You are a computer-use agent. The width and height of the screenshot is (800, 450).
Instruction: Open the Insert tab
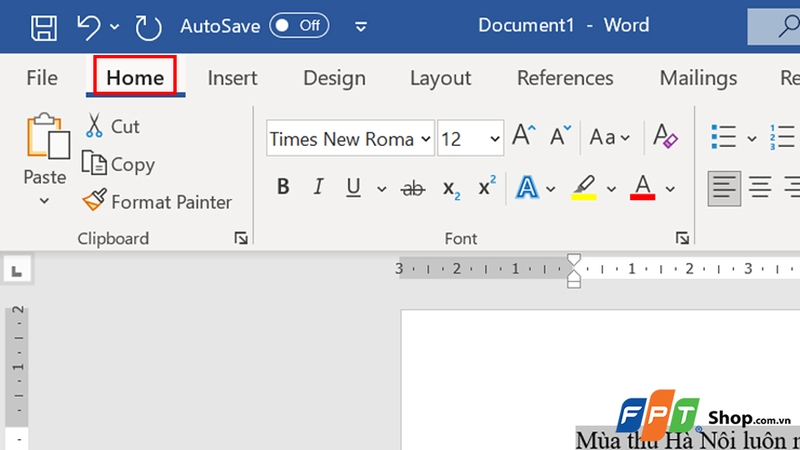click(232, 78)
